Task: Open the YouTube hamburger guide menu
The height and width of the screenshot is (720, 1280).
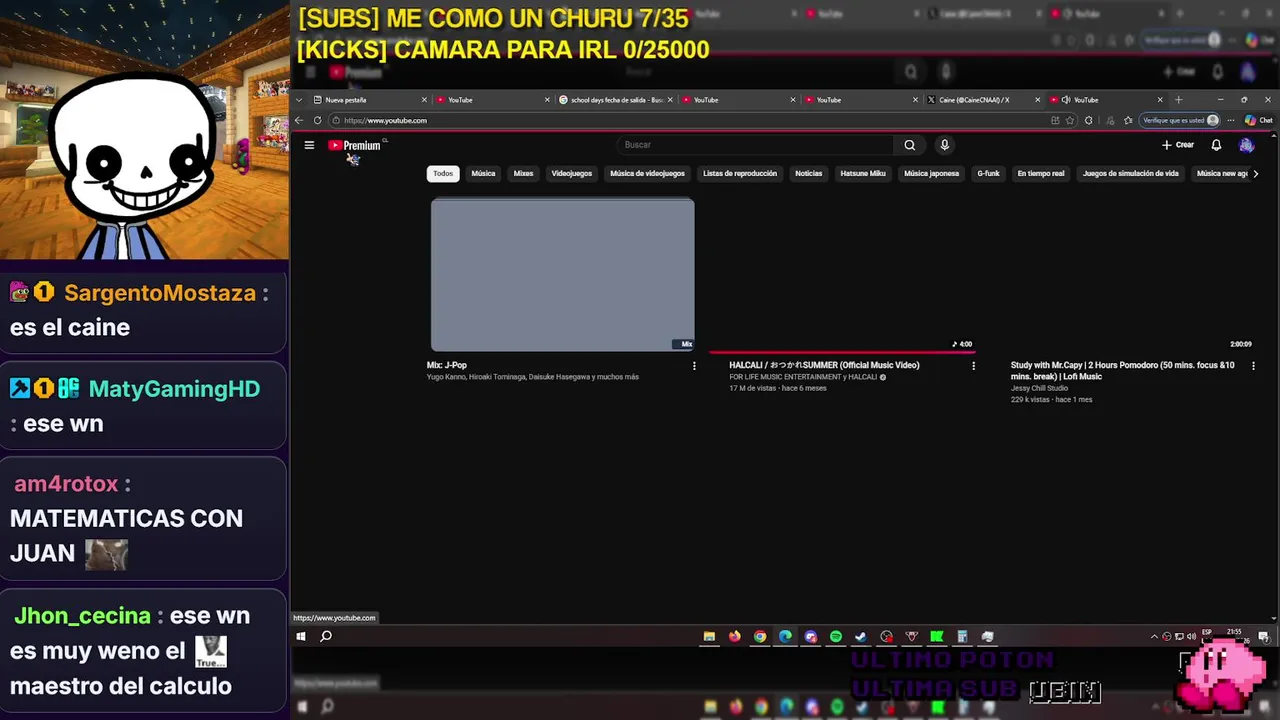Action: (x=309, y=145)
